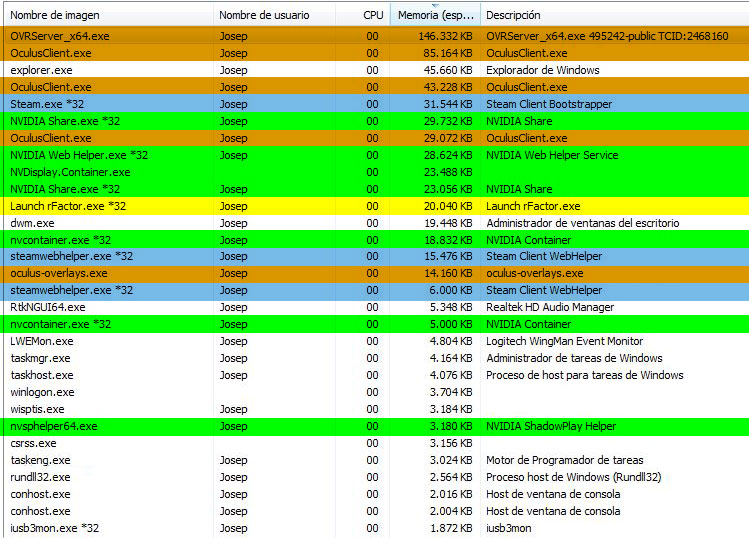Select the dwm.exe process

coord(376,223)
